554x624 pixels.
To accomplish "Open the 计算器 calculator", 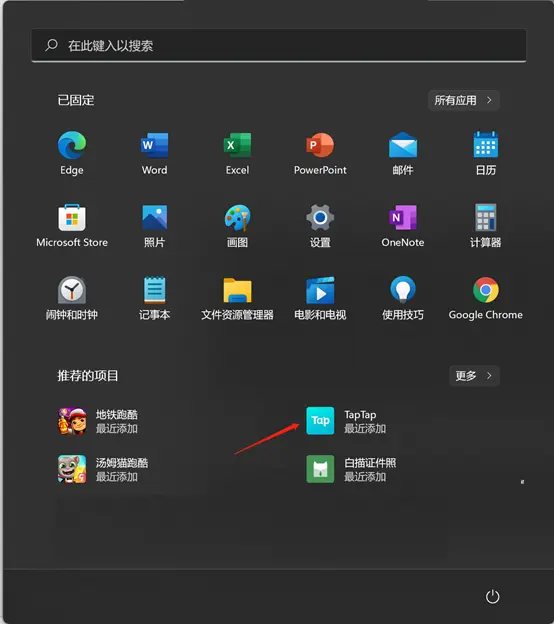I will pyautogui.click(x=486, y=226).
